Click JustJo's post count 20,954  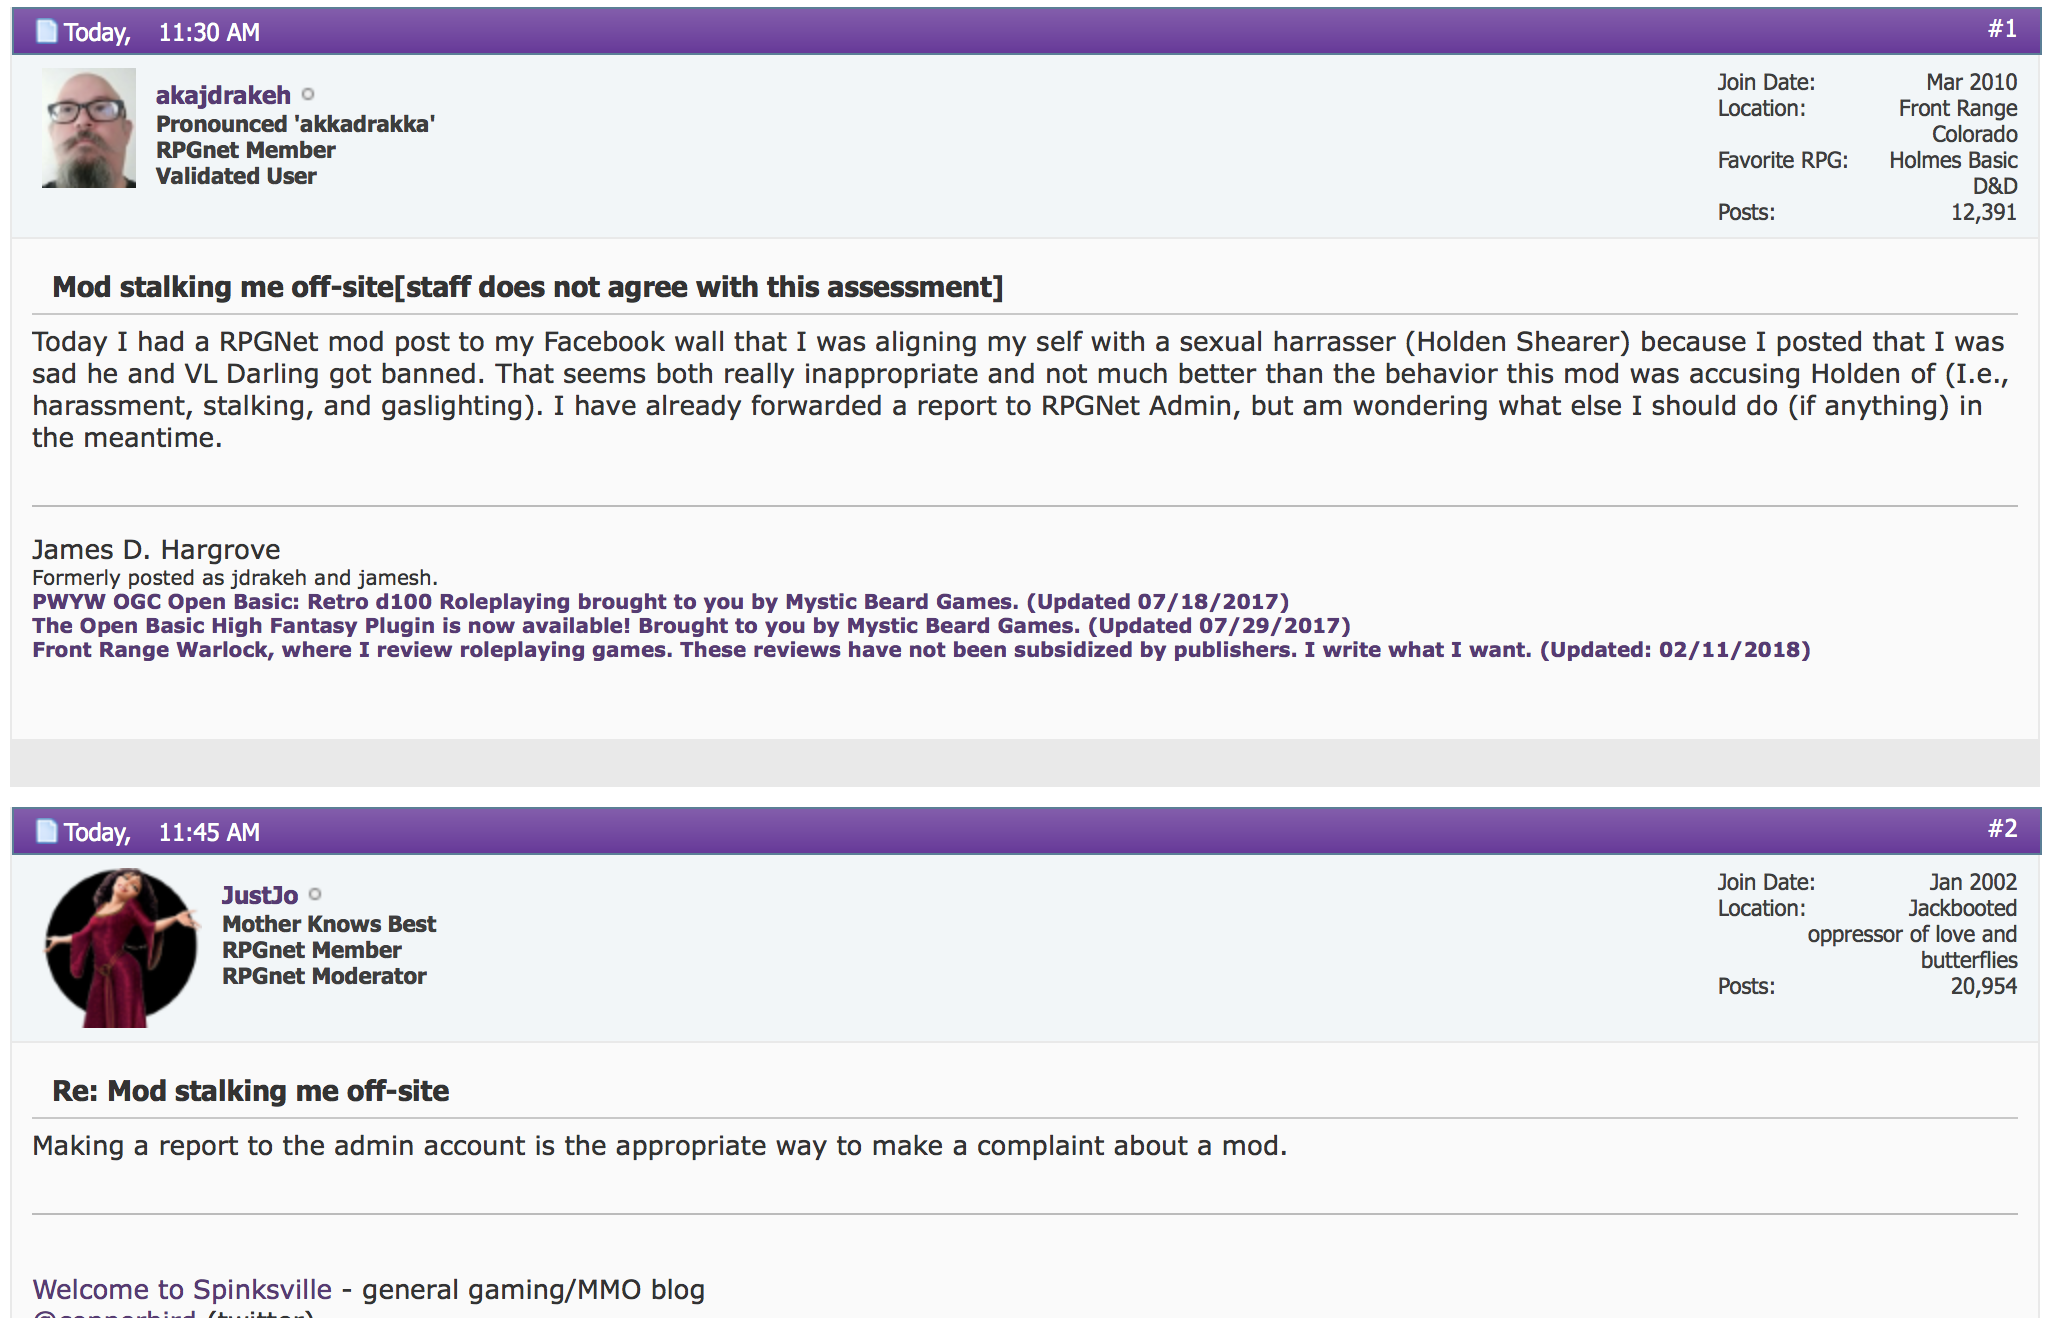click(1983, 986)
